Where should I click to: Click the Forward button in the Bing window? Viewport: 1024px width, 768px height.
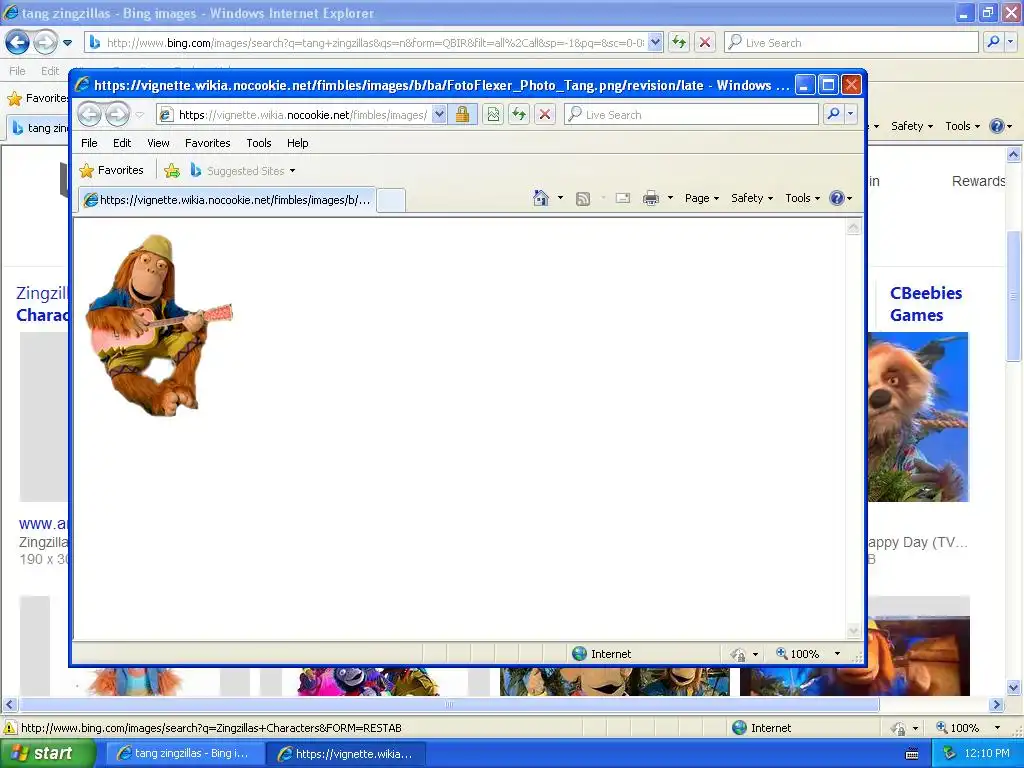click(x=45, y=42)
